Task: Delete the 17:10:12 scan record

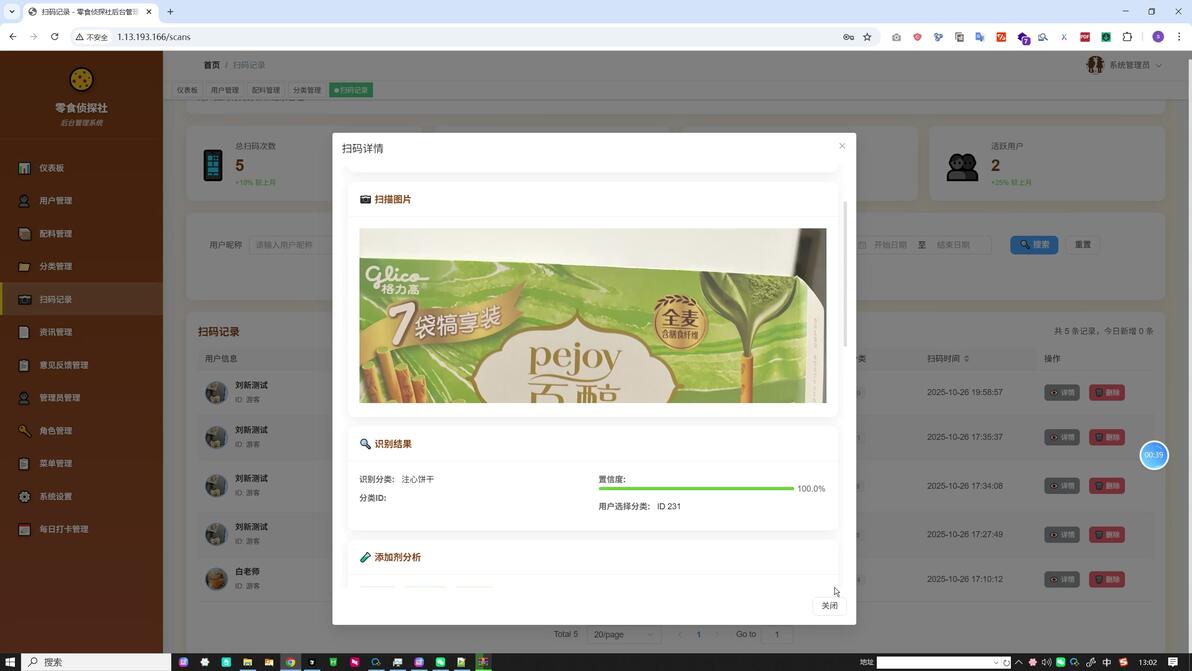Action: (x=1107, y=579)
